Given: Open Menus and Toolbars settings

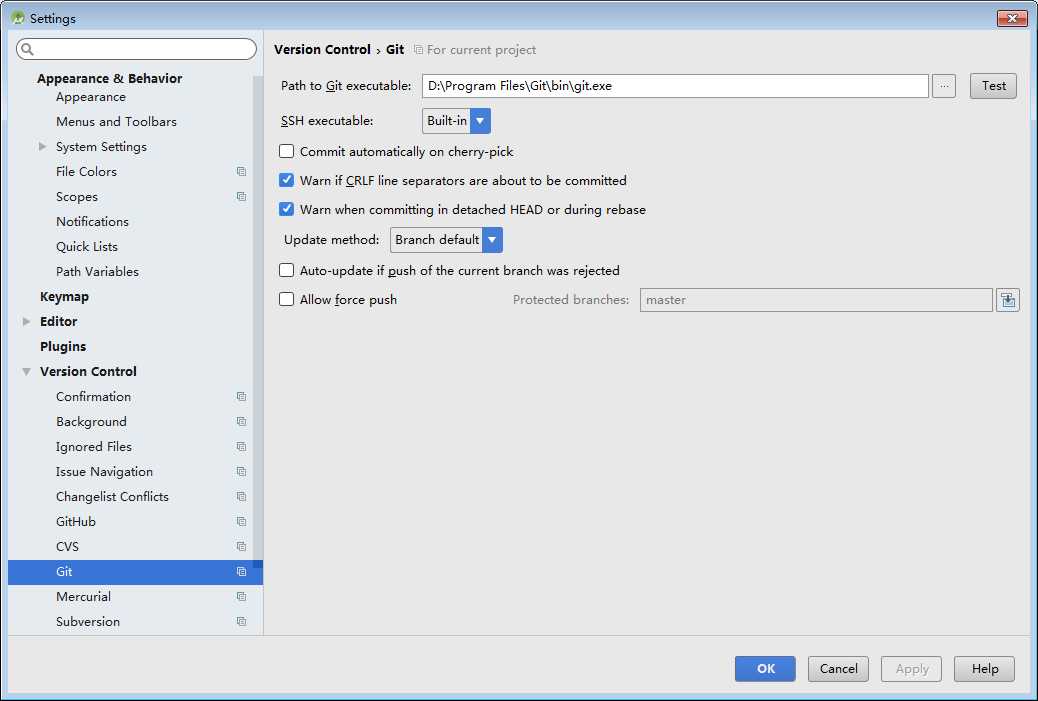Looking at the screenshot, I should 117,122.
